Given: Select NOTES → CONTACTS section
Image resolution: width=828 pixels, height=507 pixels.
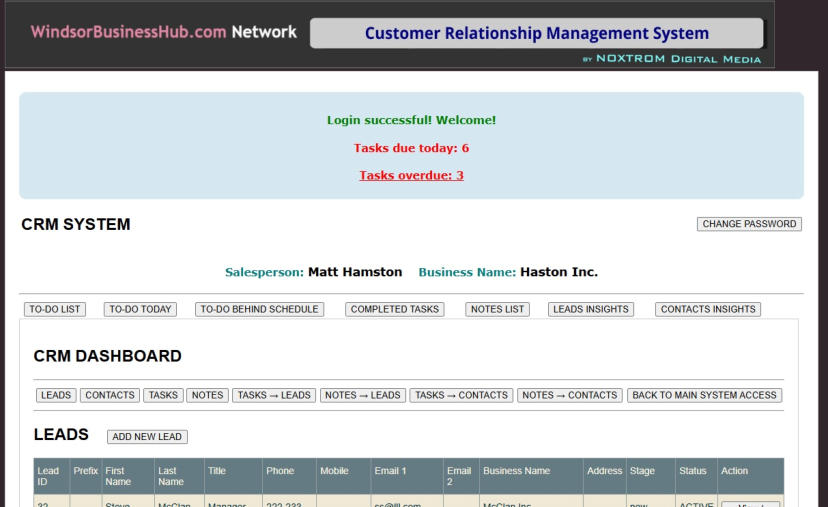Looking at the screenshot, I should (570, 395).
